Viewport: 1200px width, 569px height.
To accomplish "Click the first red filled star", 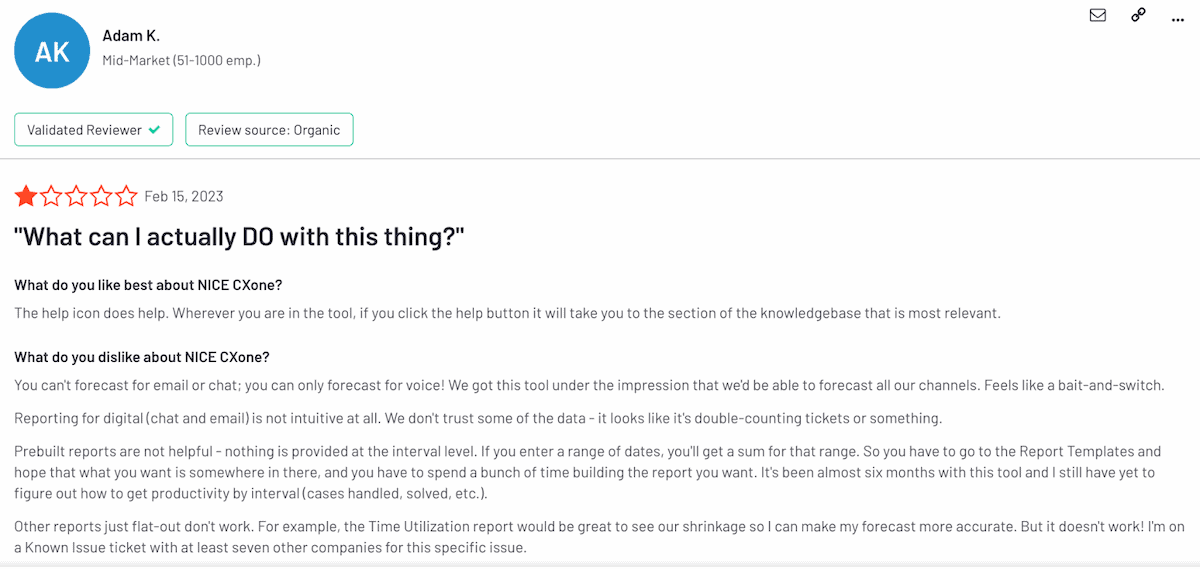I will 26,196.
